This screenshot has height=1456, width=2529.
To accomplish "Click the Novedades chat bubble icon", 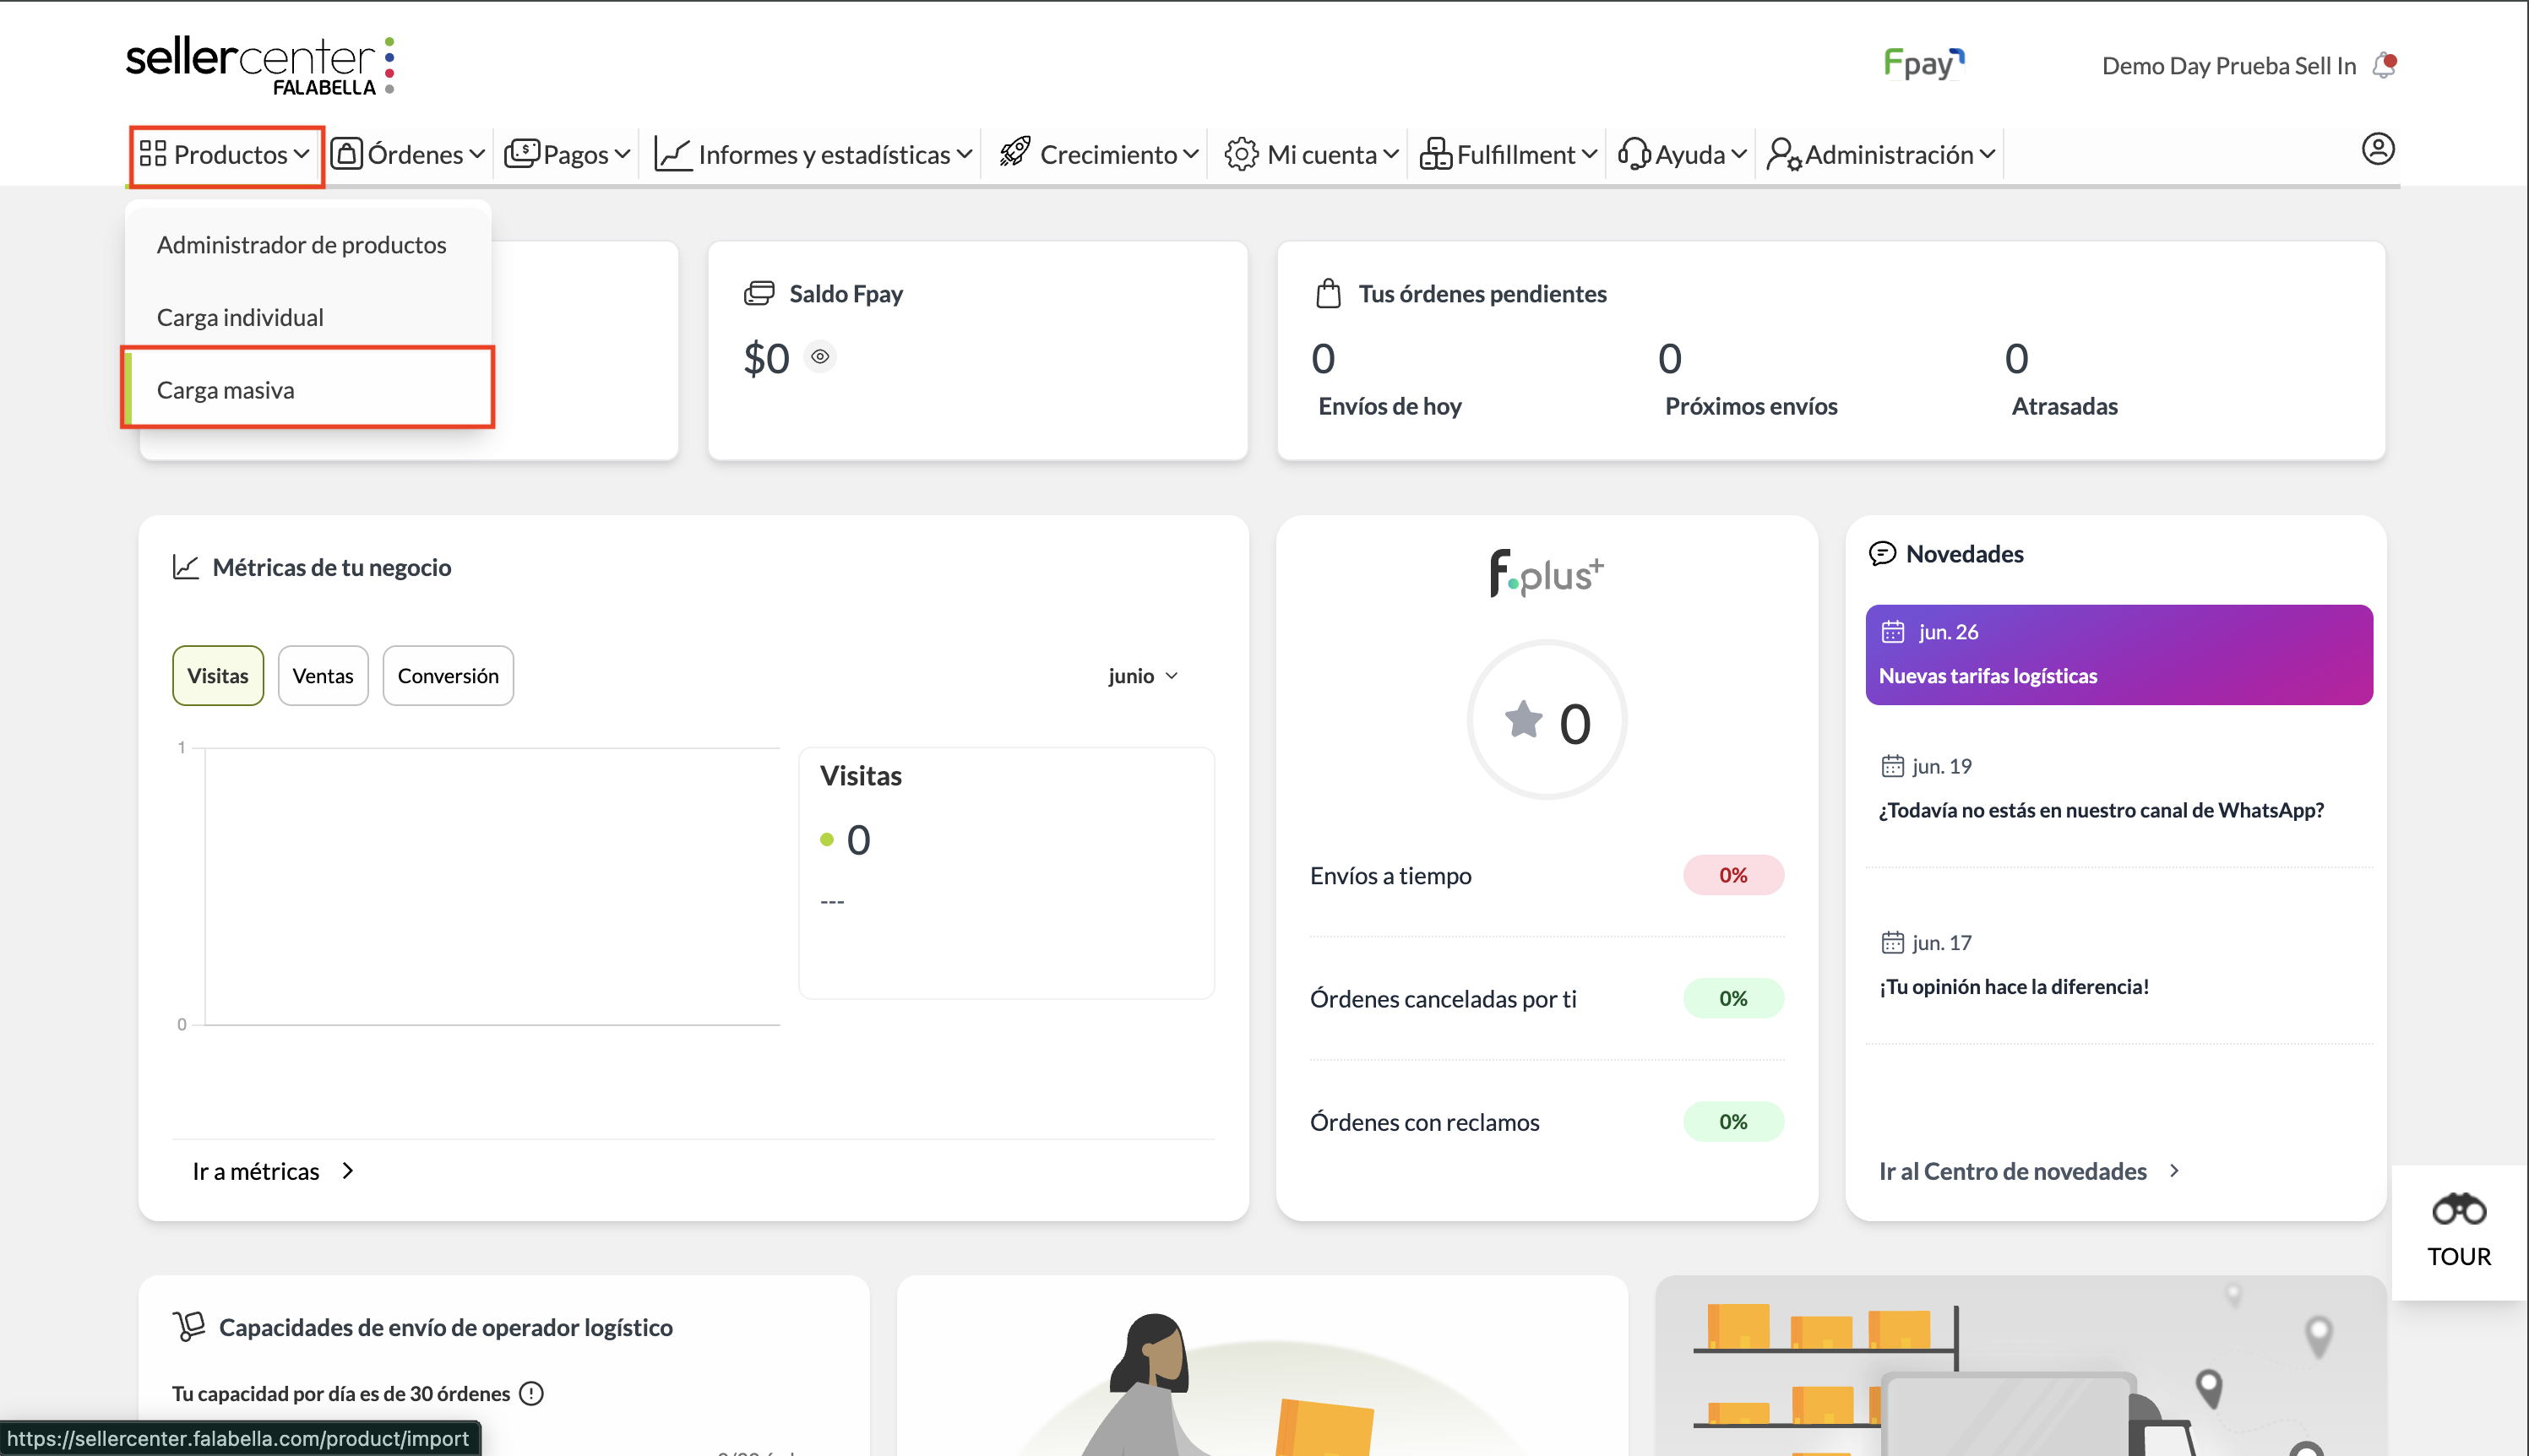I will [x=1882, y=553].
